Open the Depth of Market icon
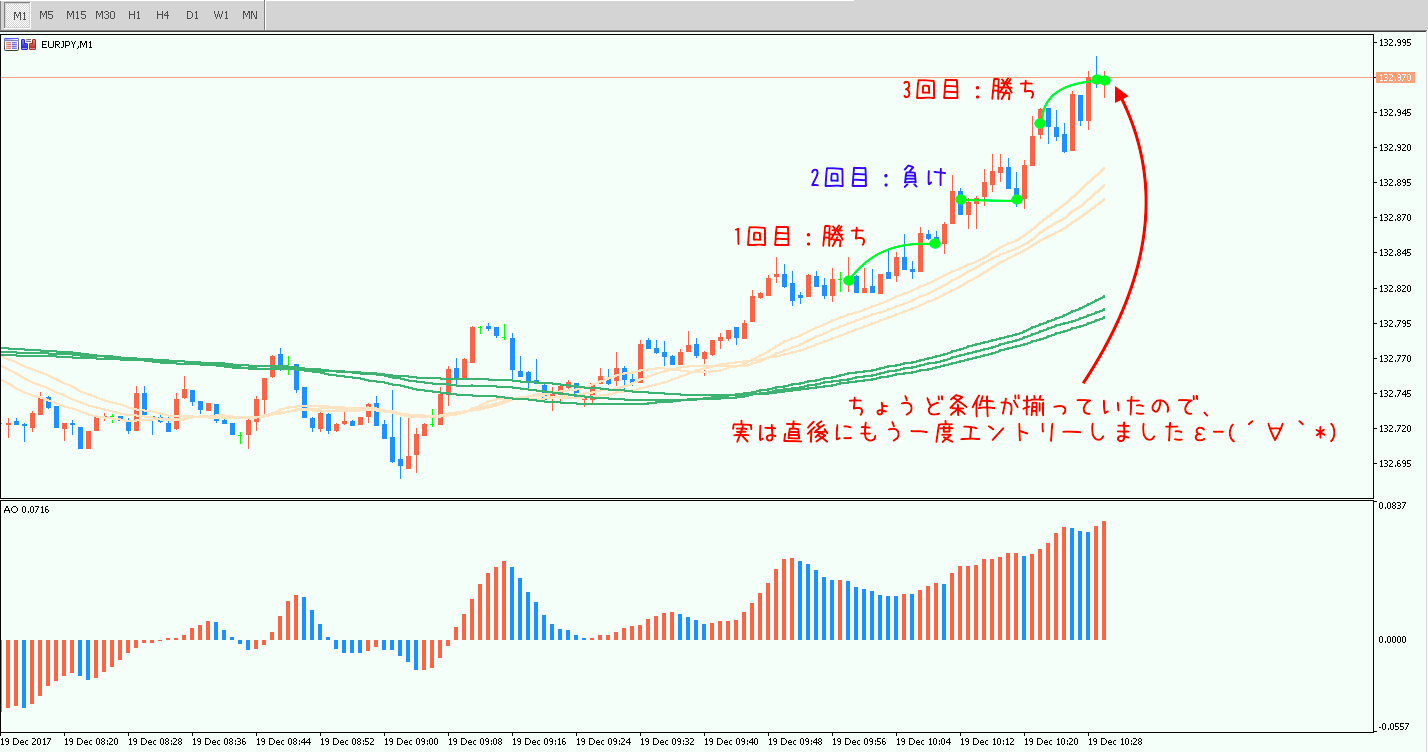Image resolution: width=1428 pixels, height=752 pixels. click(9, 44)
